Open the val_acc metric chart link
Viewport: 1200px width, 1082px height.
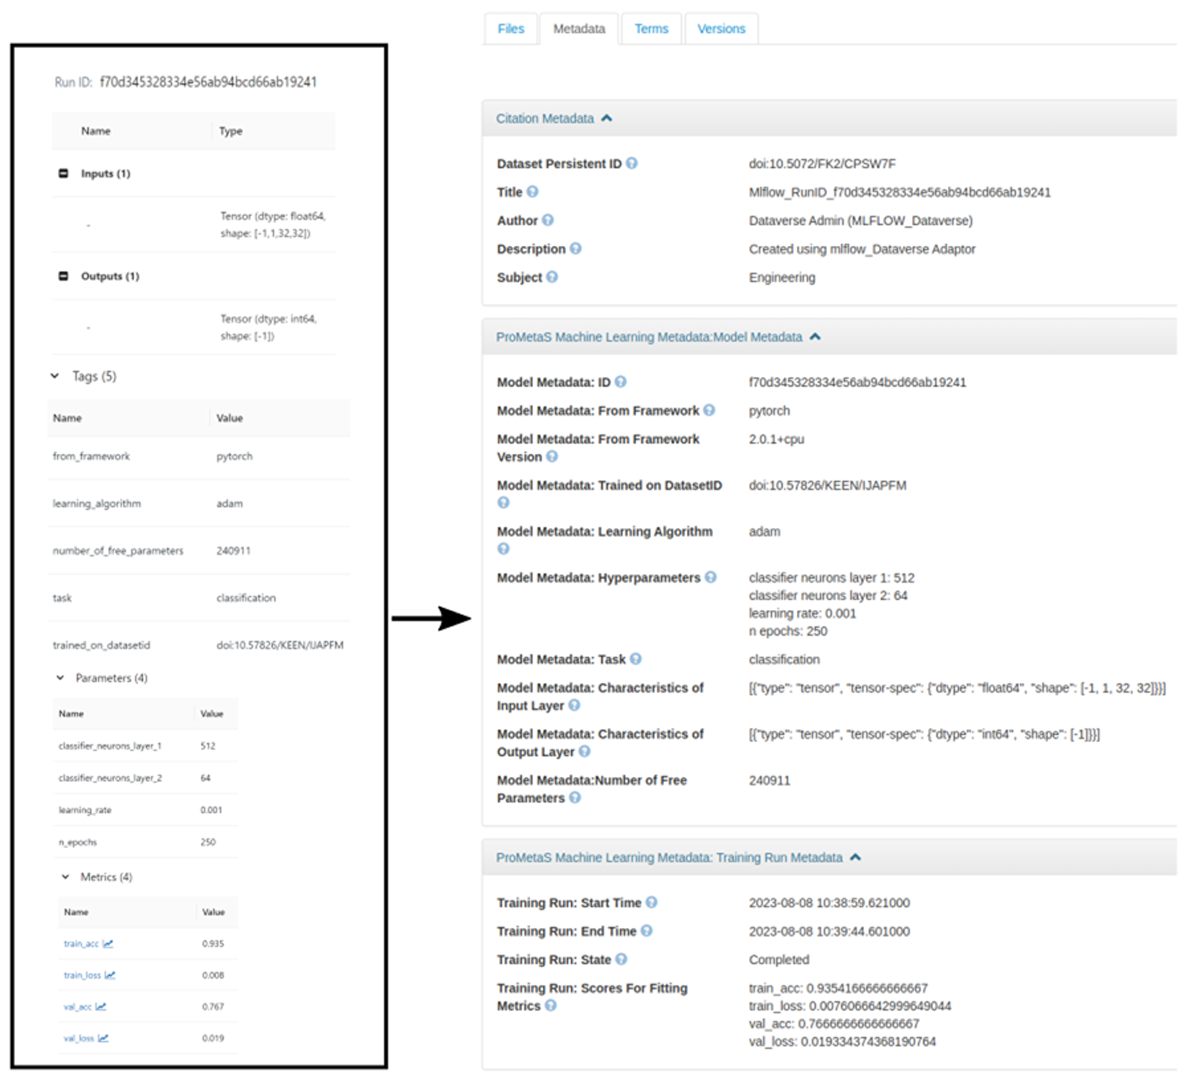pos(85,1007)
